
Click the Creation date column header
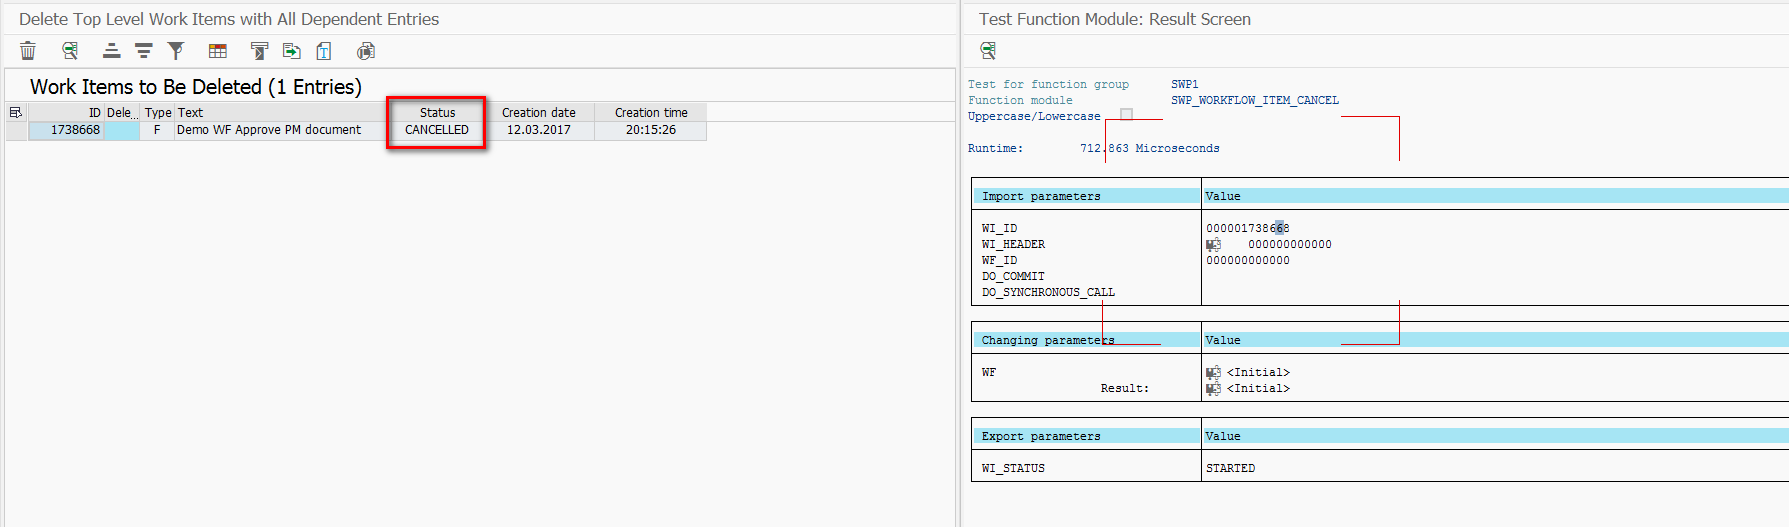pos(538,113)
